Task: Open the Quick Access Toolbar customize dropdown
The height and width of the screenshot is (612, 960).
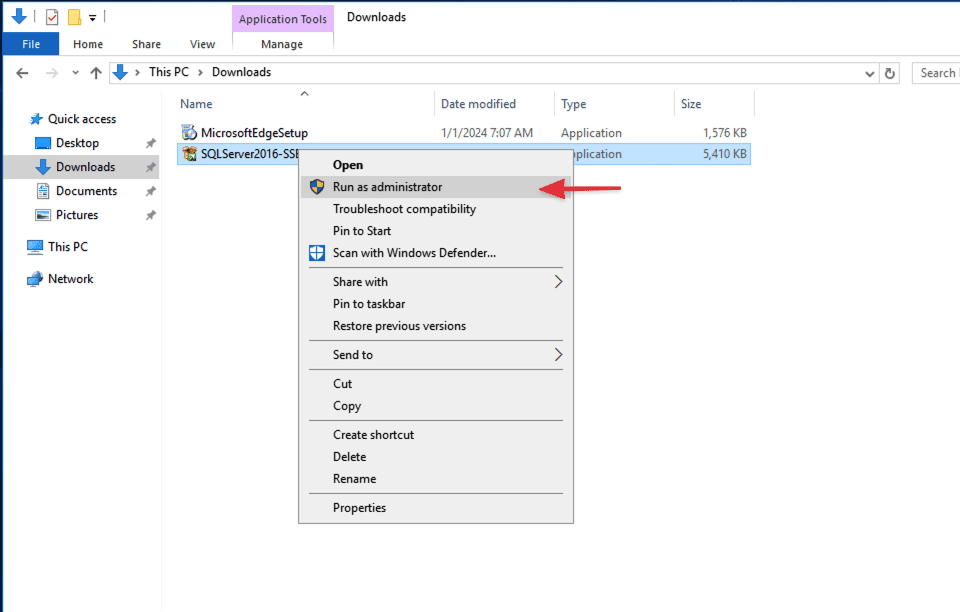Action: pyautogui.click(x=92, y=18)
